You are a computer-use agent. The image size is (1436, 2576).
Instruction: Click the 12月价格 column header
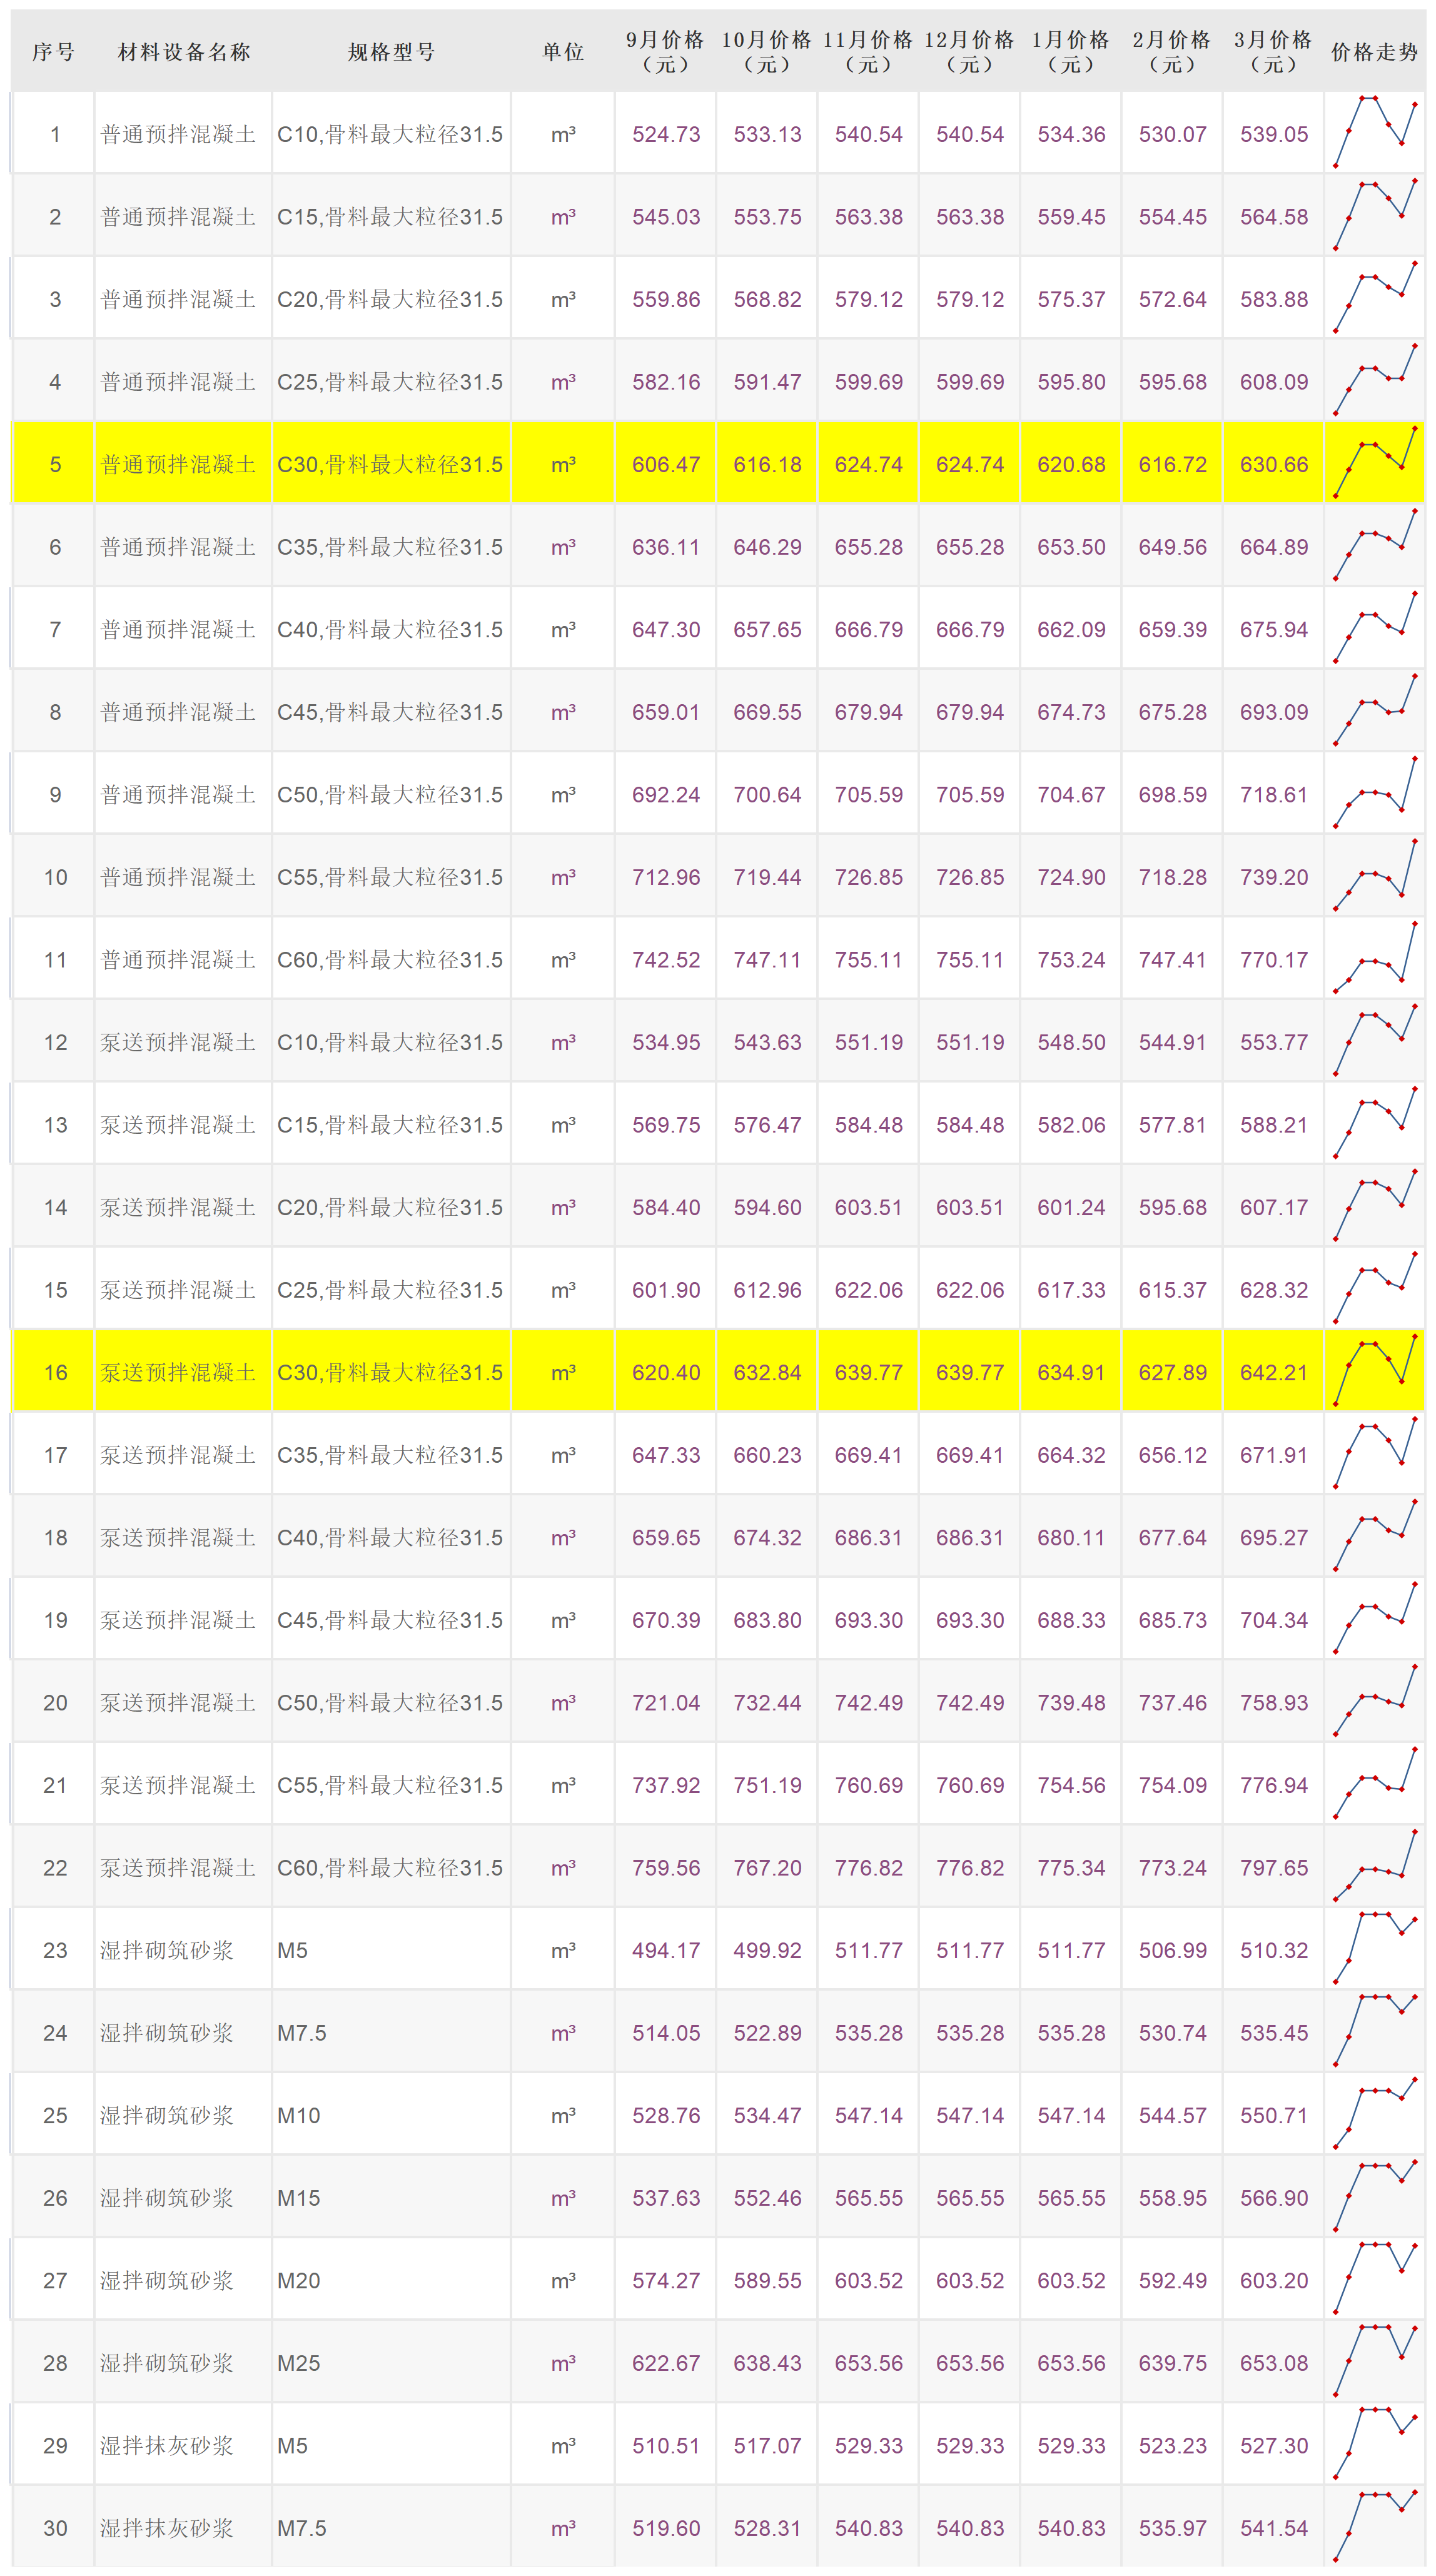969,52
